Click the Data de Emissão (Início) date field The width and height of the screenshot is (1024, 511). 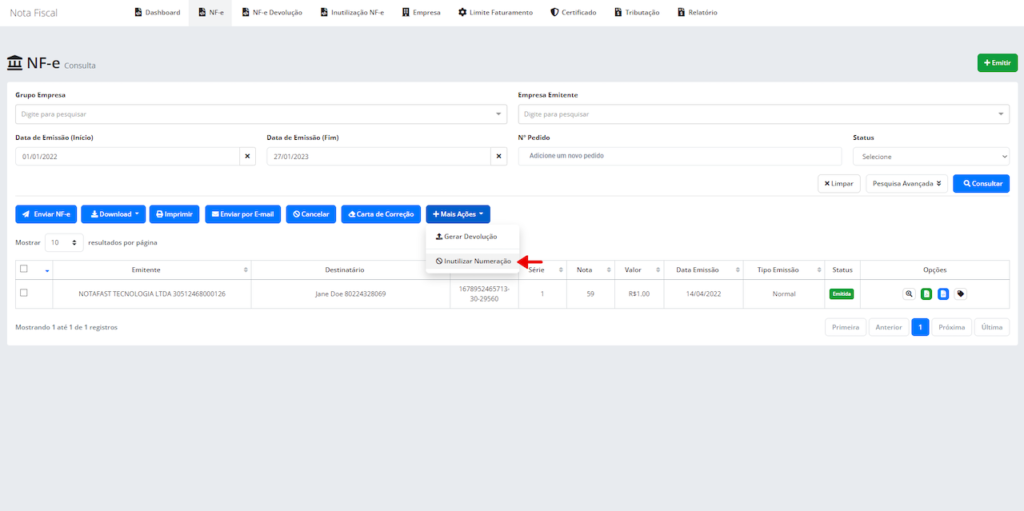[x=127, y=156]
